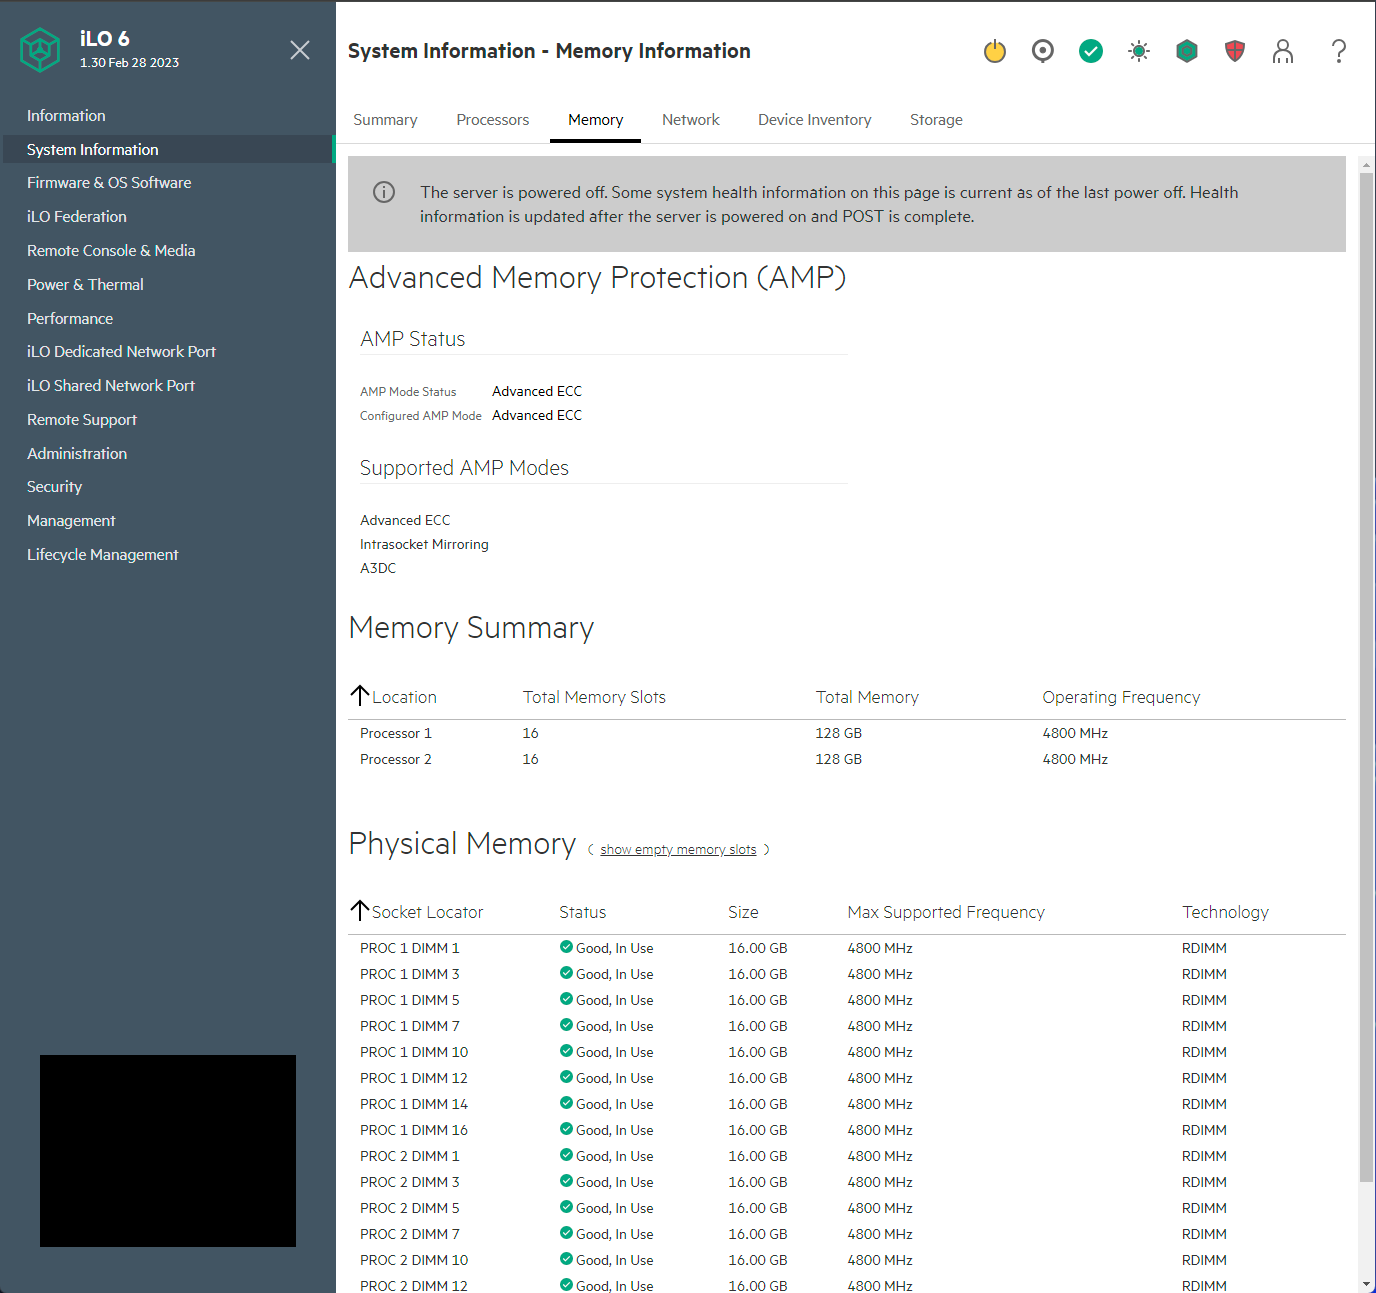Open Power & Thermal in sidebar
Viewport: 1376px width, 1293px height.
pos(85,285)
